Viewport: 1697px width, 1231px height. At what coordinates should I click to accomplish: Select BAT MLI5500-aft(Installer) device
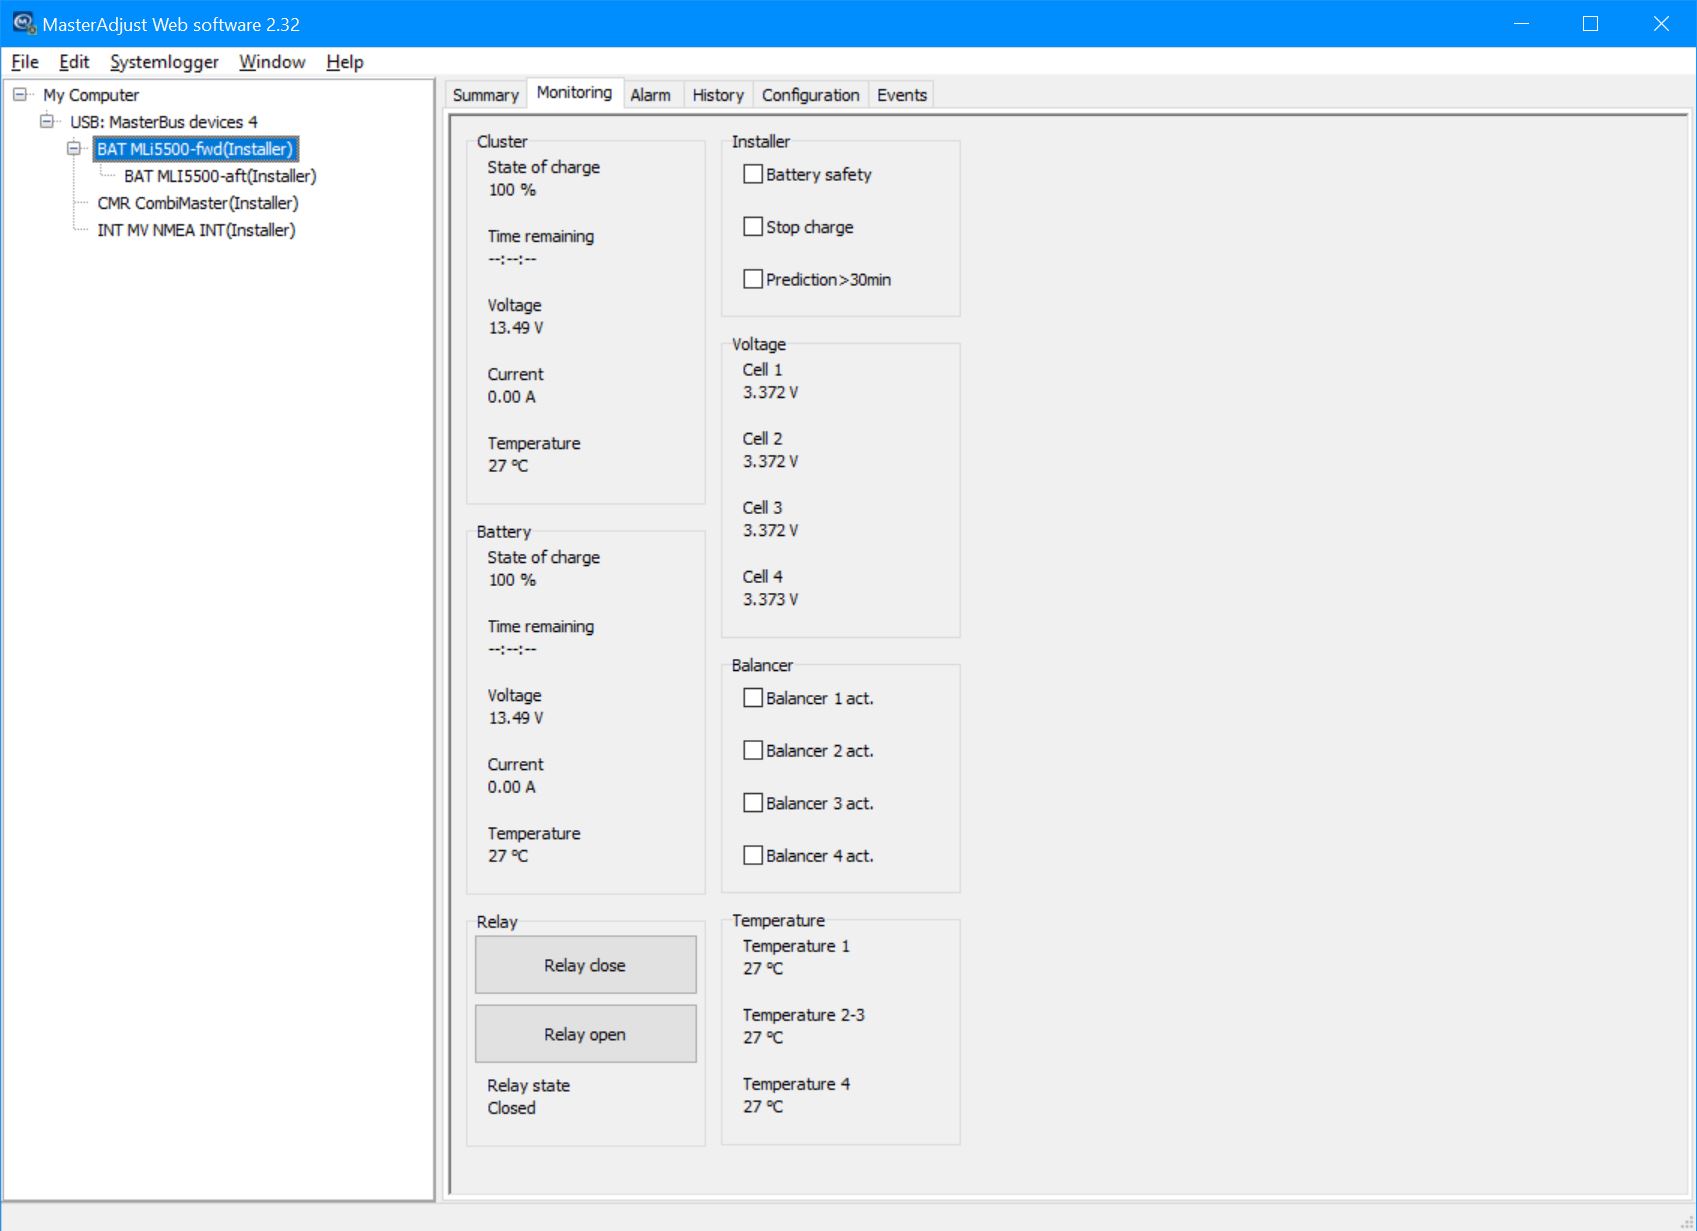(x=220, y=176)
